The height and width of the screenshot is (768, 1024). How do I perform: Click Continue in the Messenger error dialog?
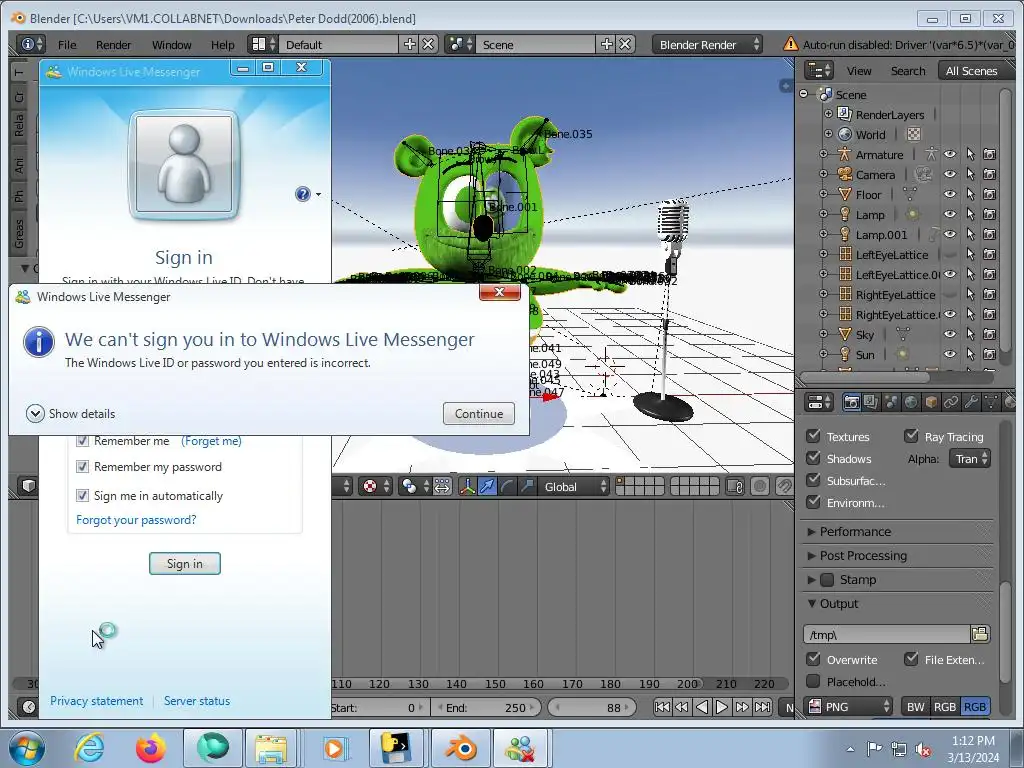[x=479, y=413]
